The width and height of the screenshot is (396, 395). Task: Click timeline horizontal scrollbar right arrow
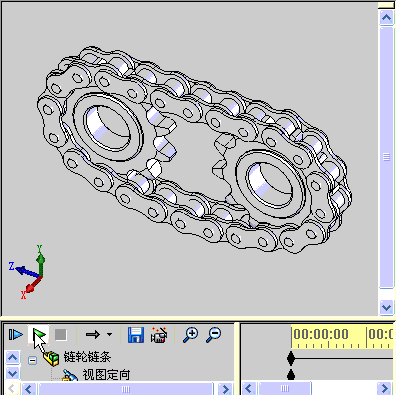[x=384, y=388]
